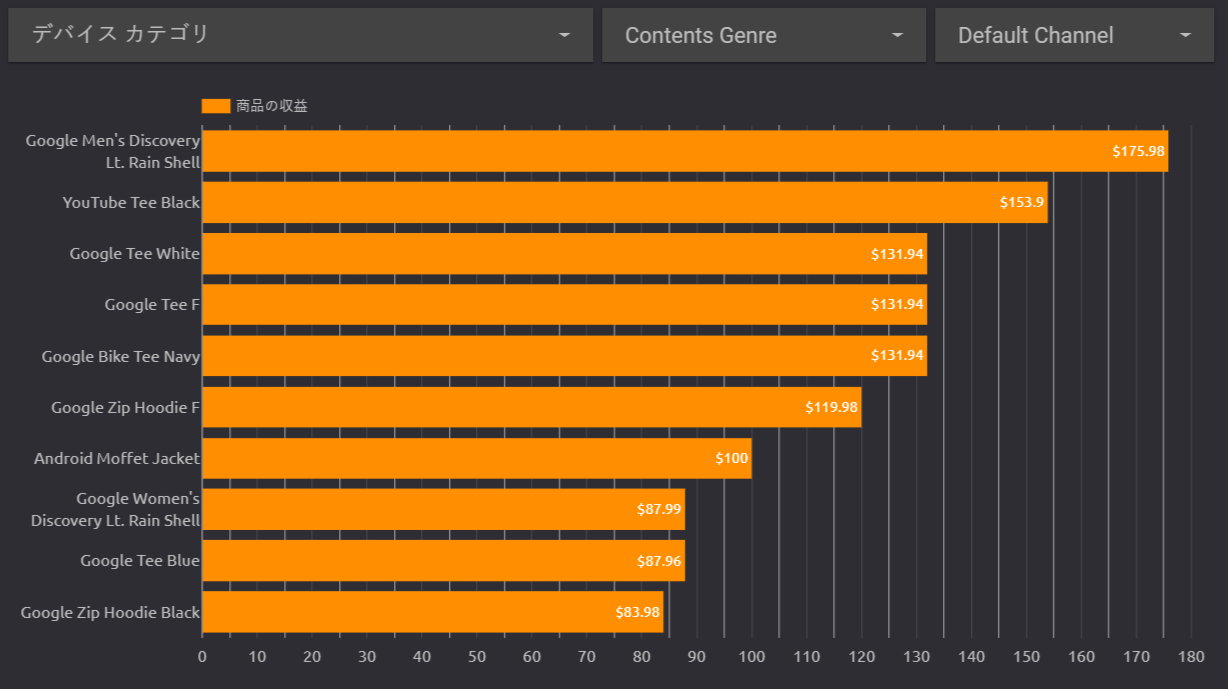Select the Google Men's Discovery Lt. Rain Shell bar
1228x689 pixels.
pyautogui.click(x=685, y=151)
